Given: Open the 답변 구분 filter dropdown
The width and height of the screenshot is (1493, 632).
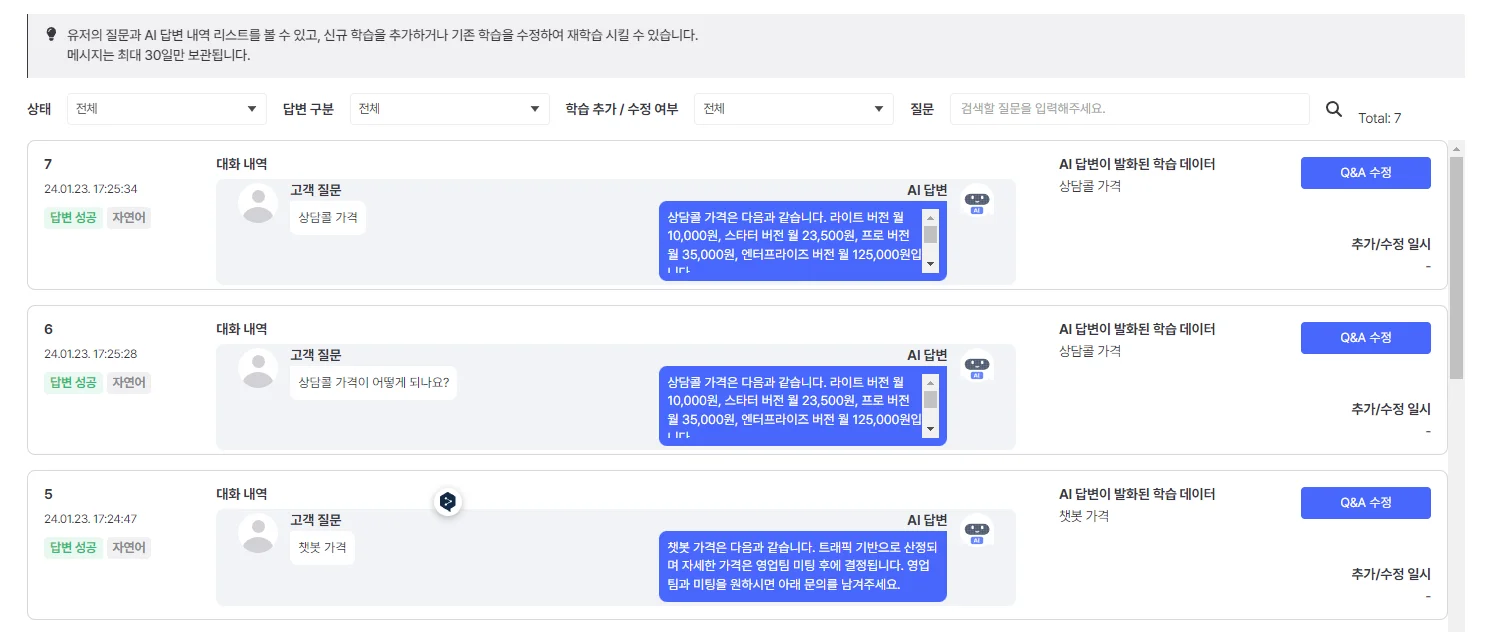Looking at the screenshot, I should point(449,108).
